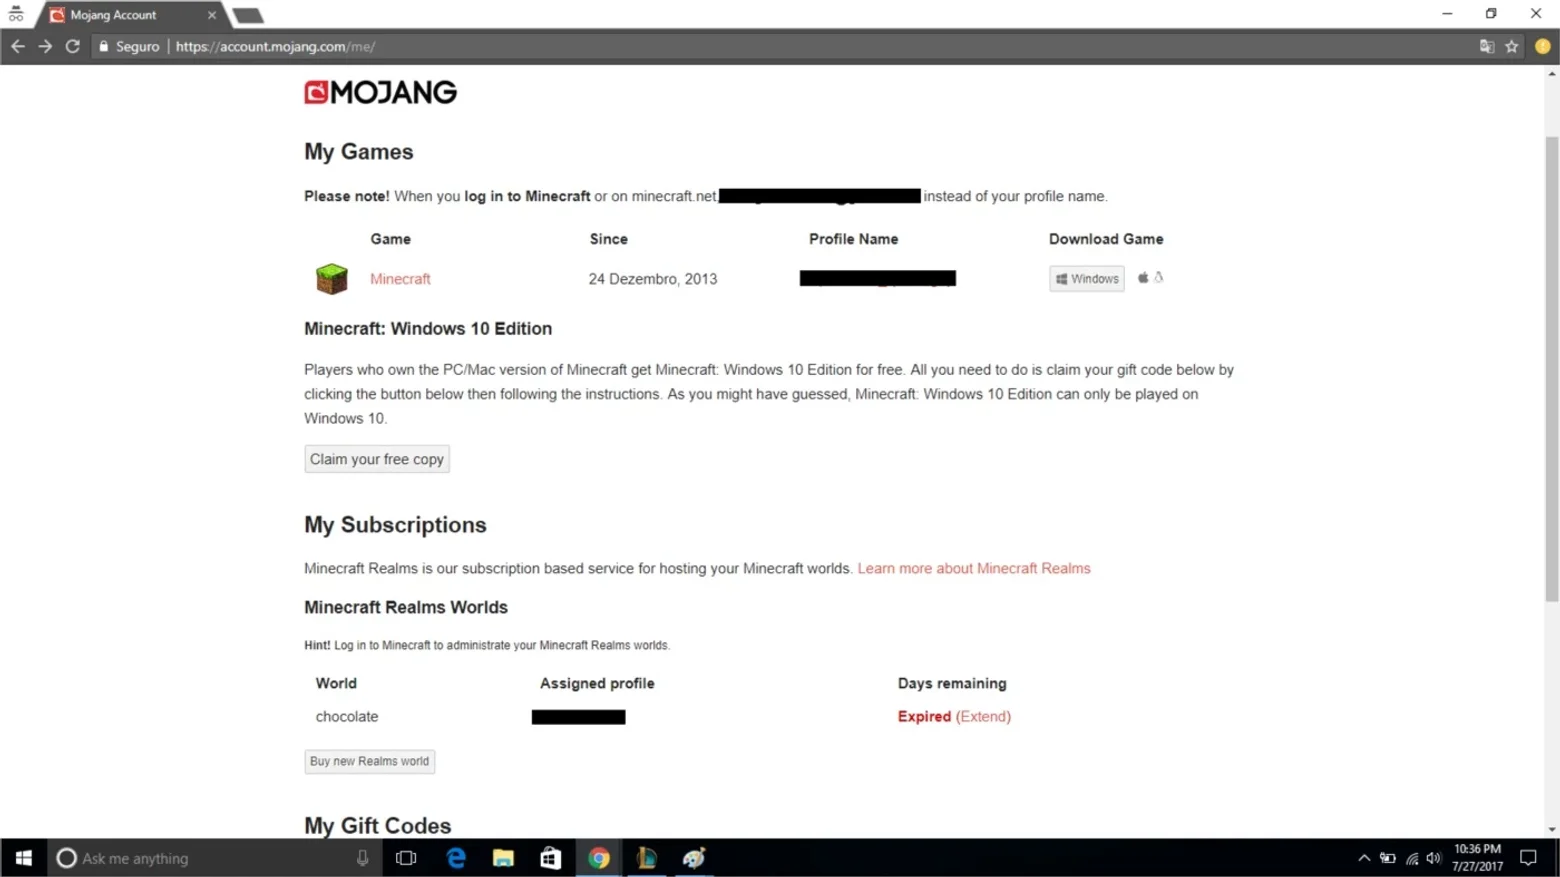Open Learn more about Minecraft Realms link
Image resolution: width=1560 pixels, height=877 pixels.
974,568
